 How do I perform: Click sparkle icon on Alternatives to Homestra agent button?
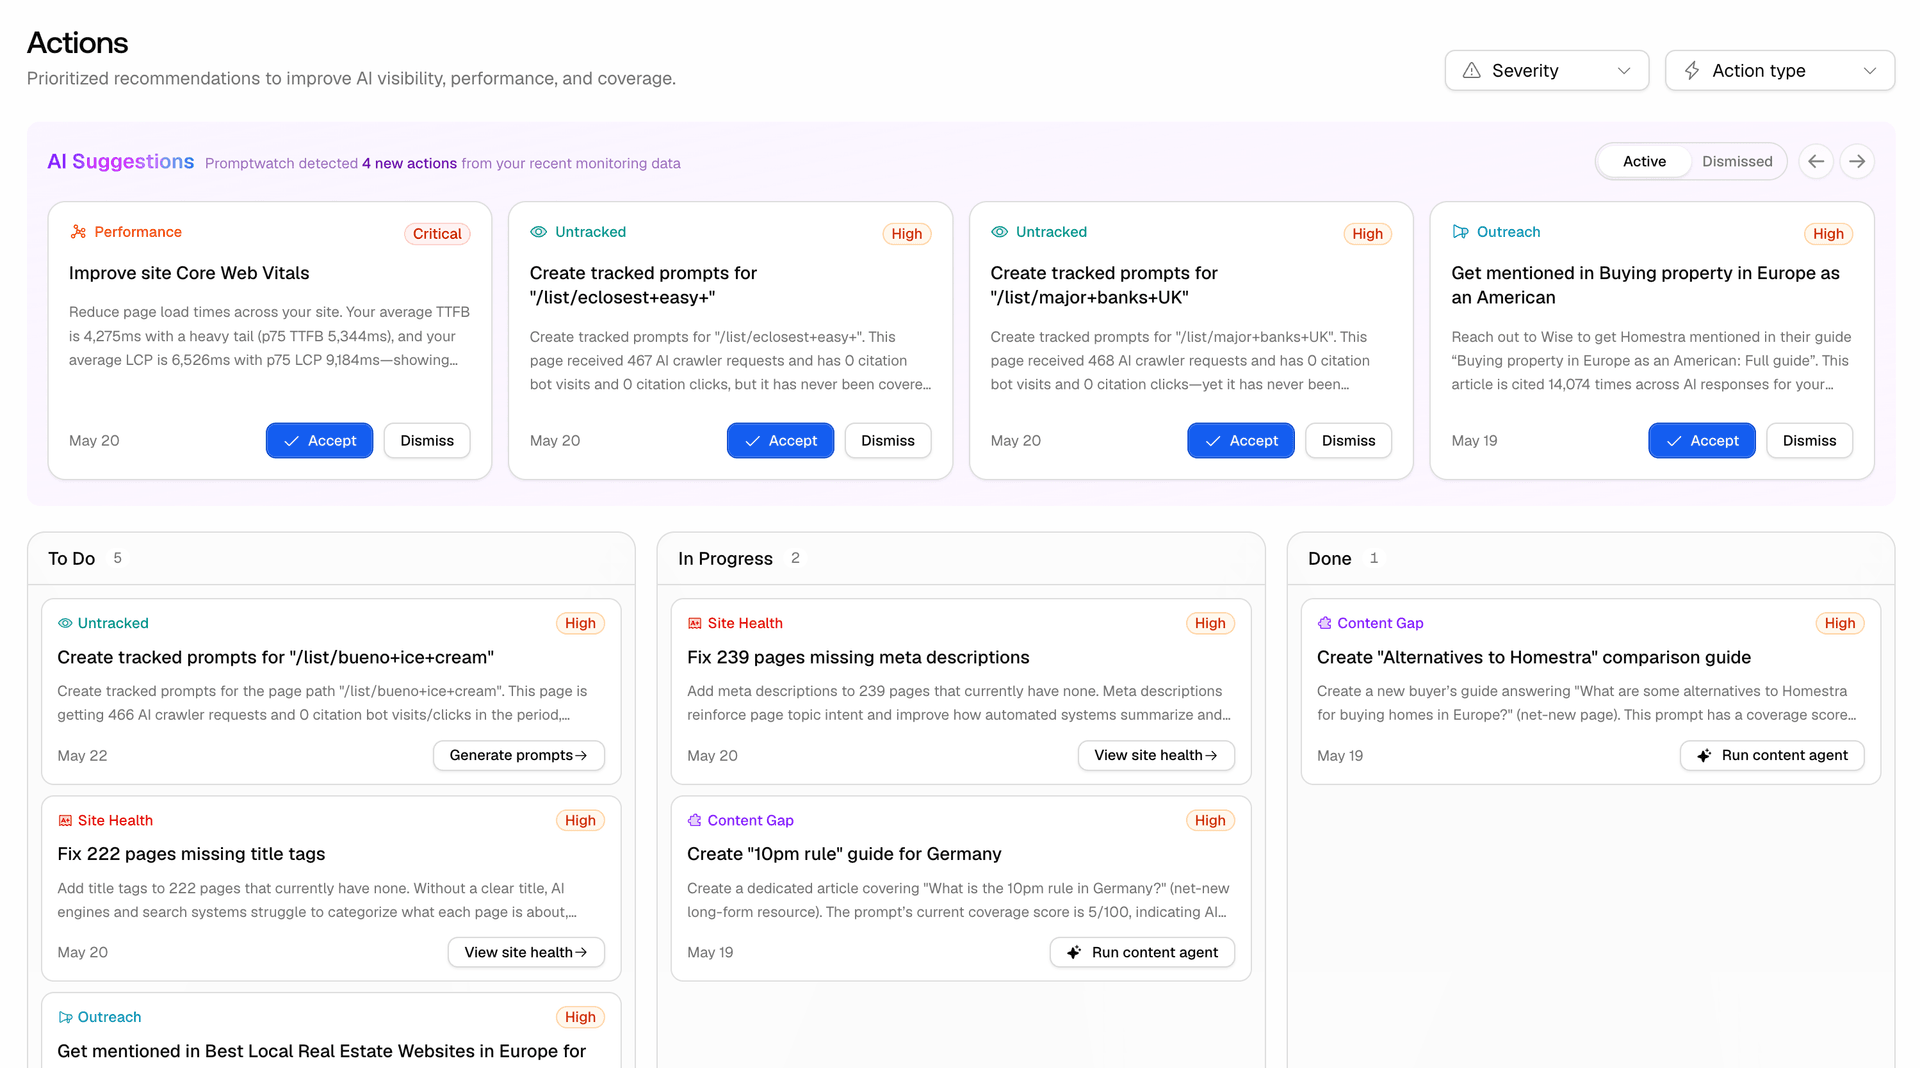coord(1704,755)
